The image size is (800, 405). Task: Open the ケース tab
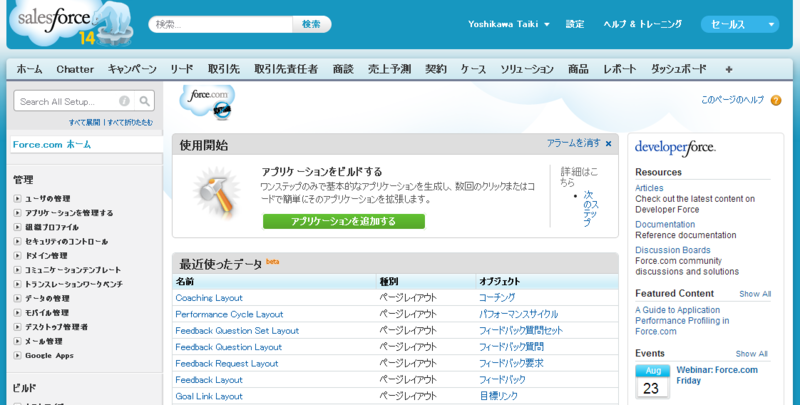(473, 69)
